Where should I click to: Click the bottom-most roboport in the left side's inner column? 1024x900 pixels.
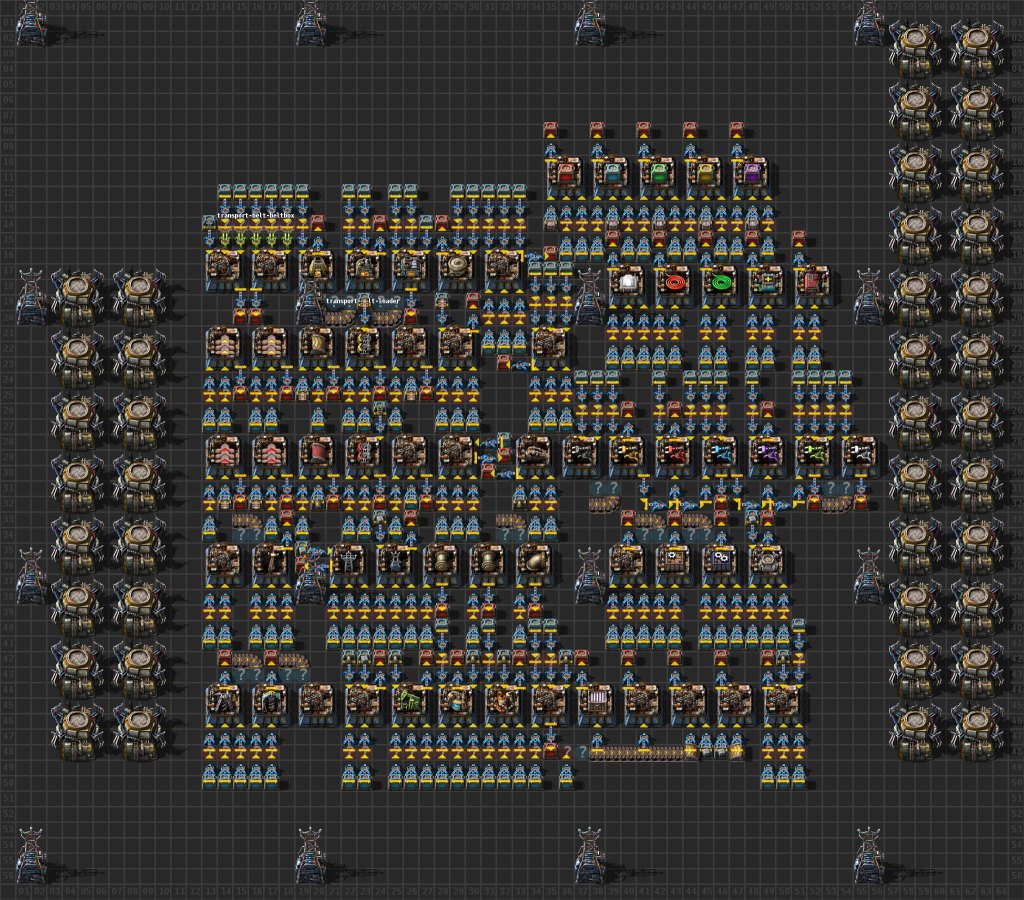coord(140,731)
